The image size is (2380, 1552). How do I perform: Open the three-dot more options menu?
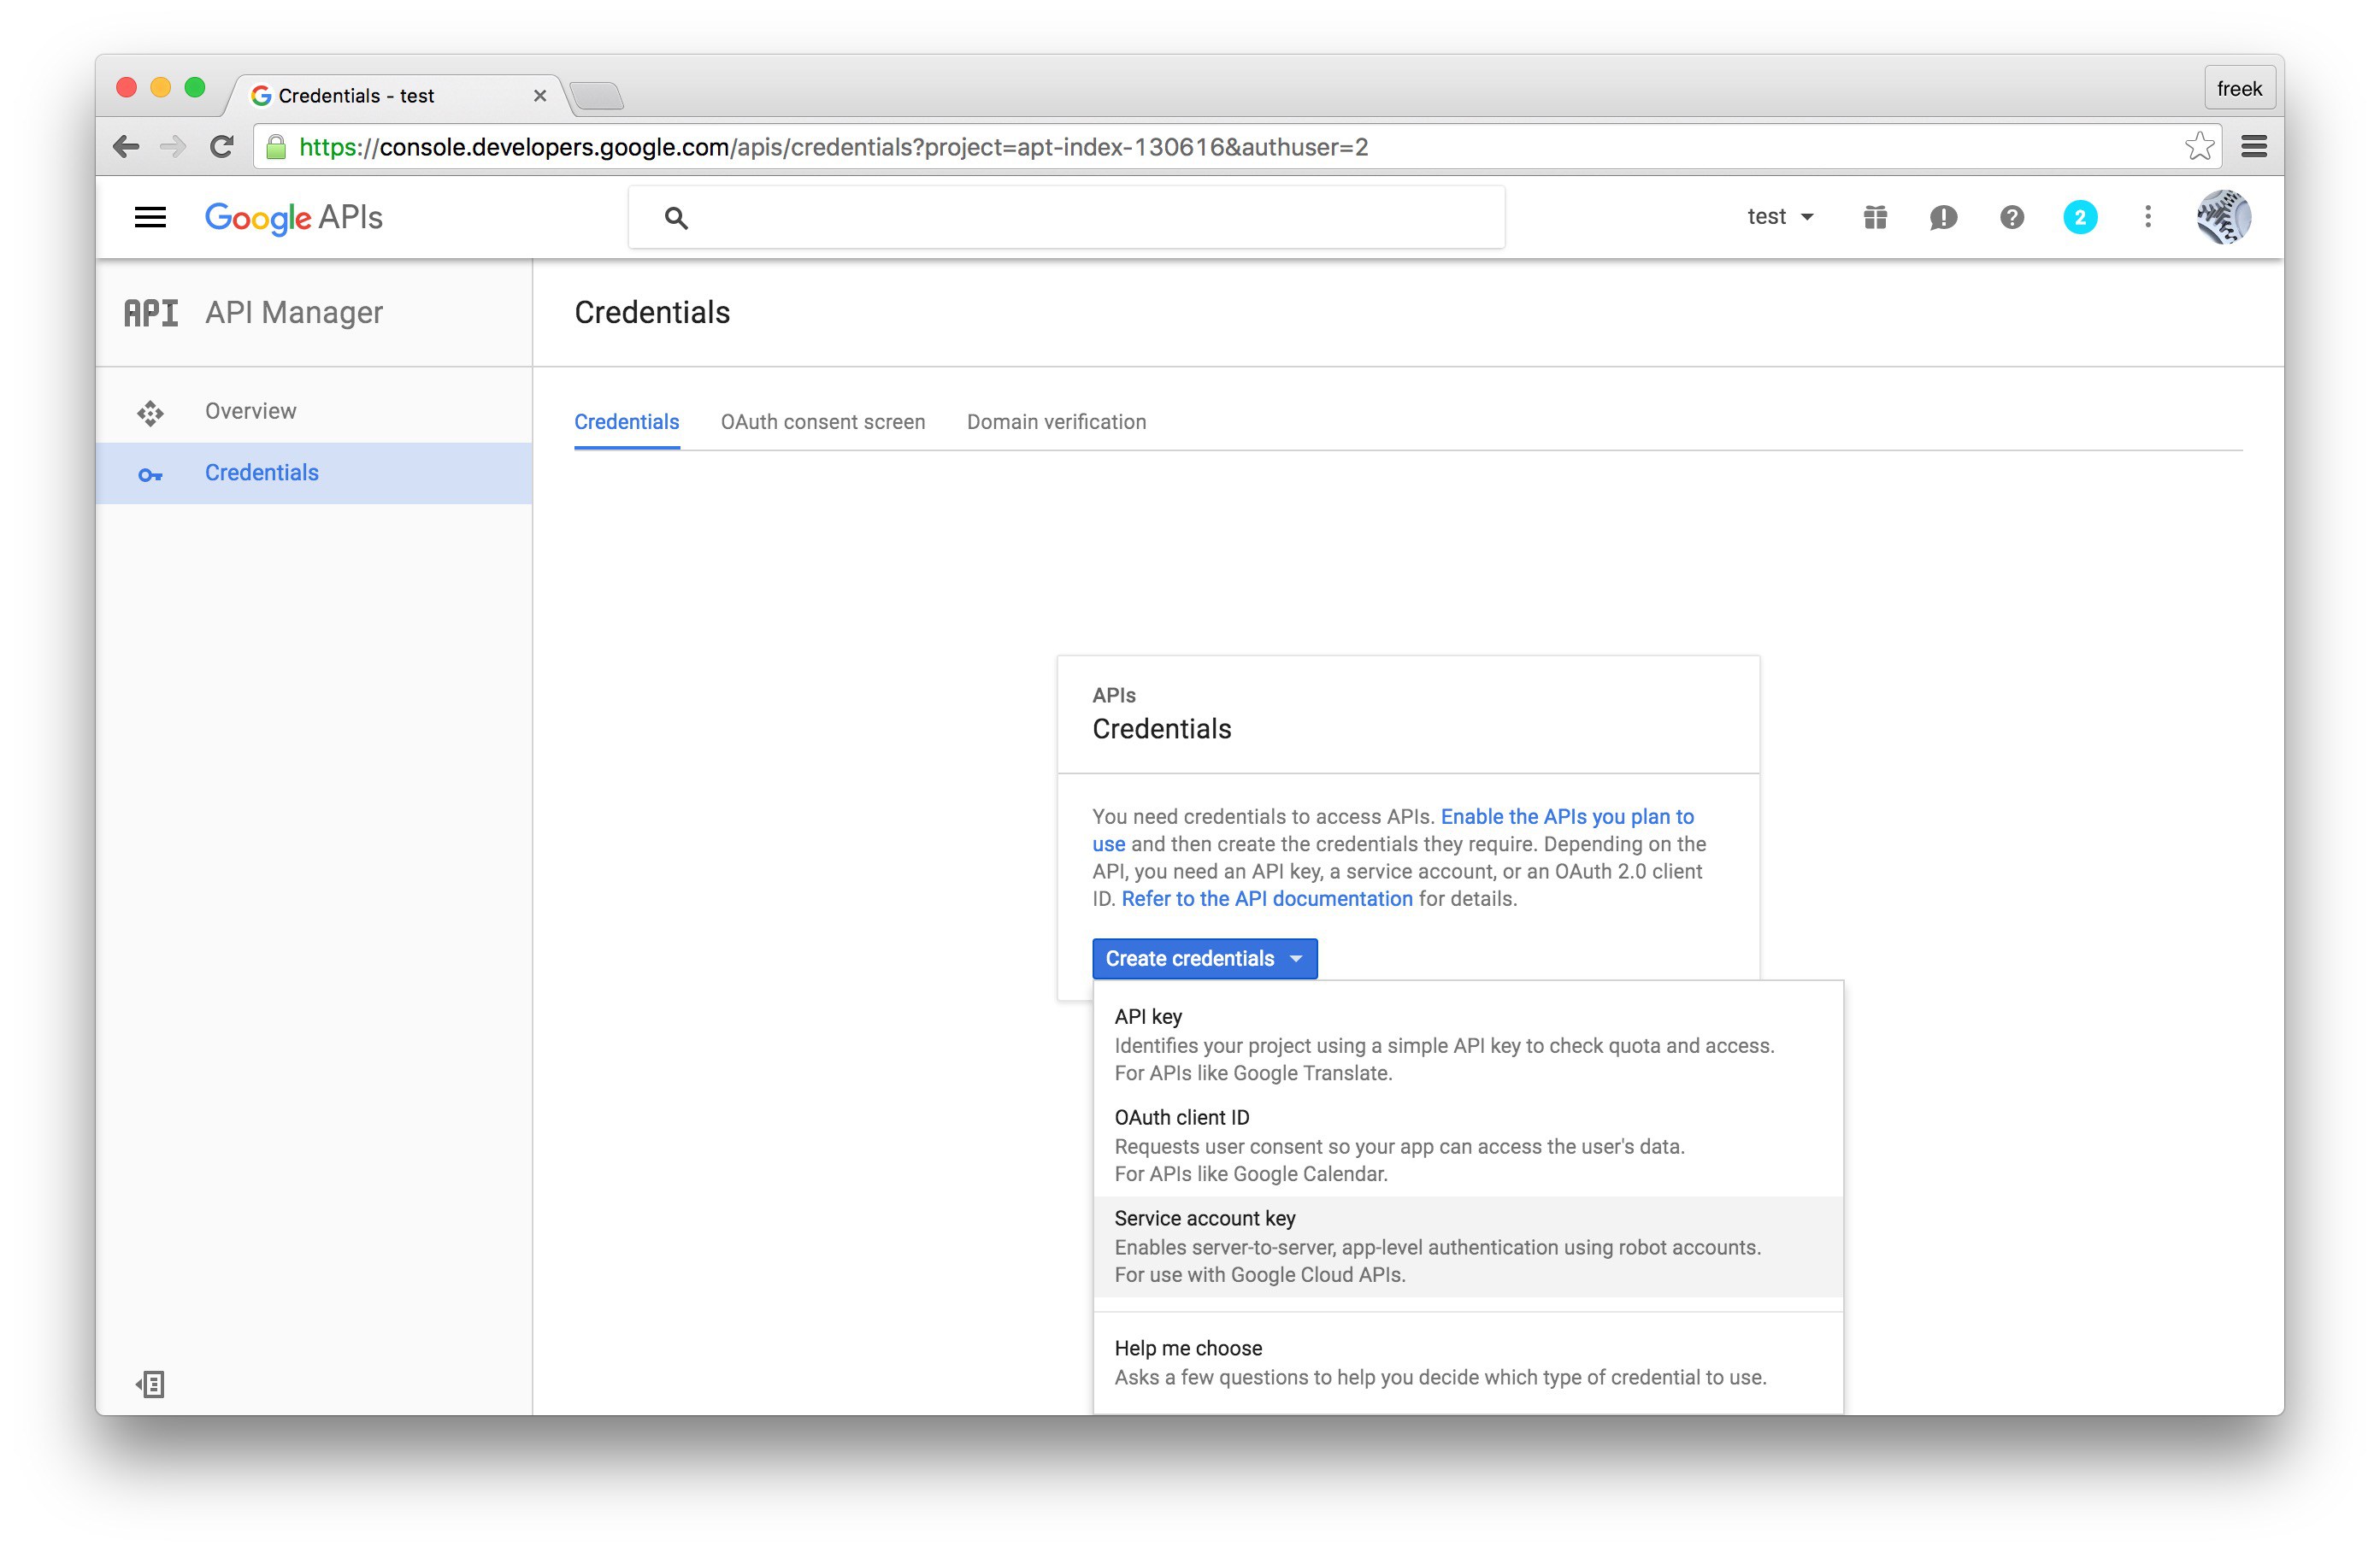[2147, 217]
